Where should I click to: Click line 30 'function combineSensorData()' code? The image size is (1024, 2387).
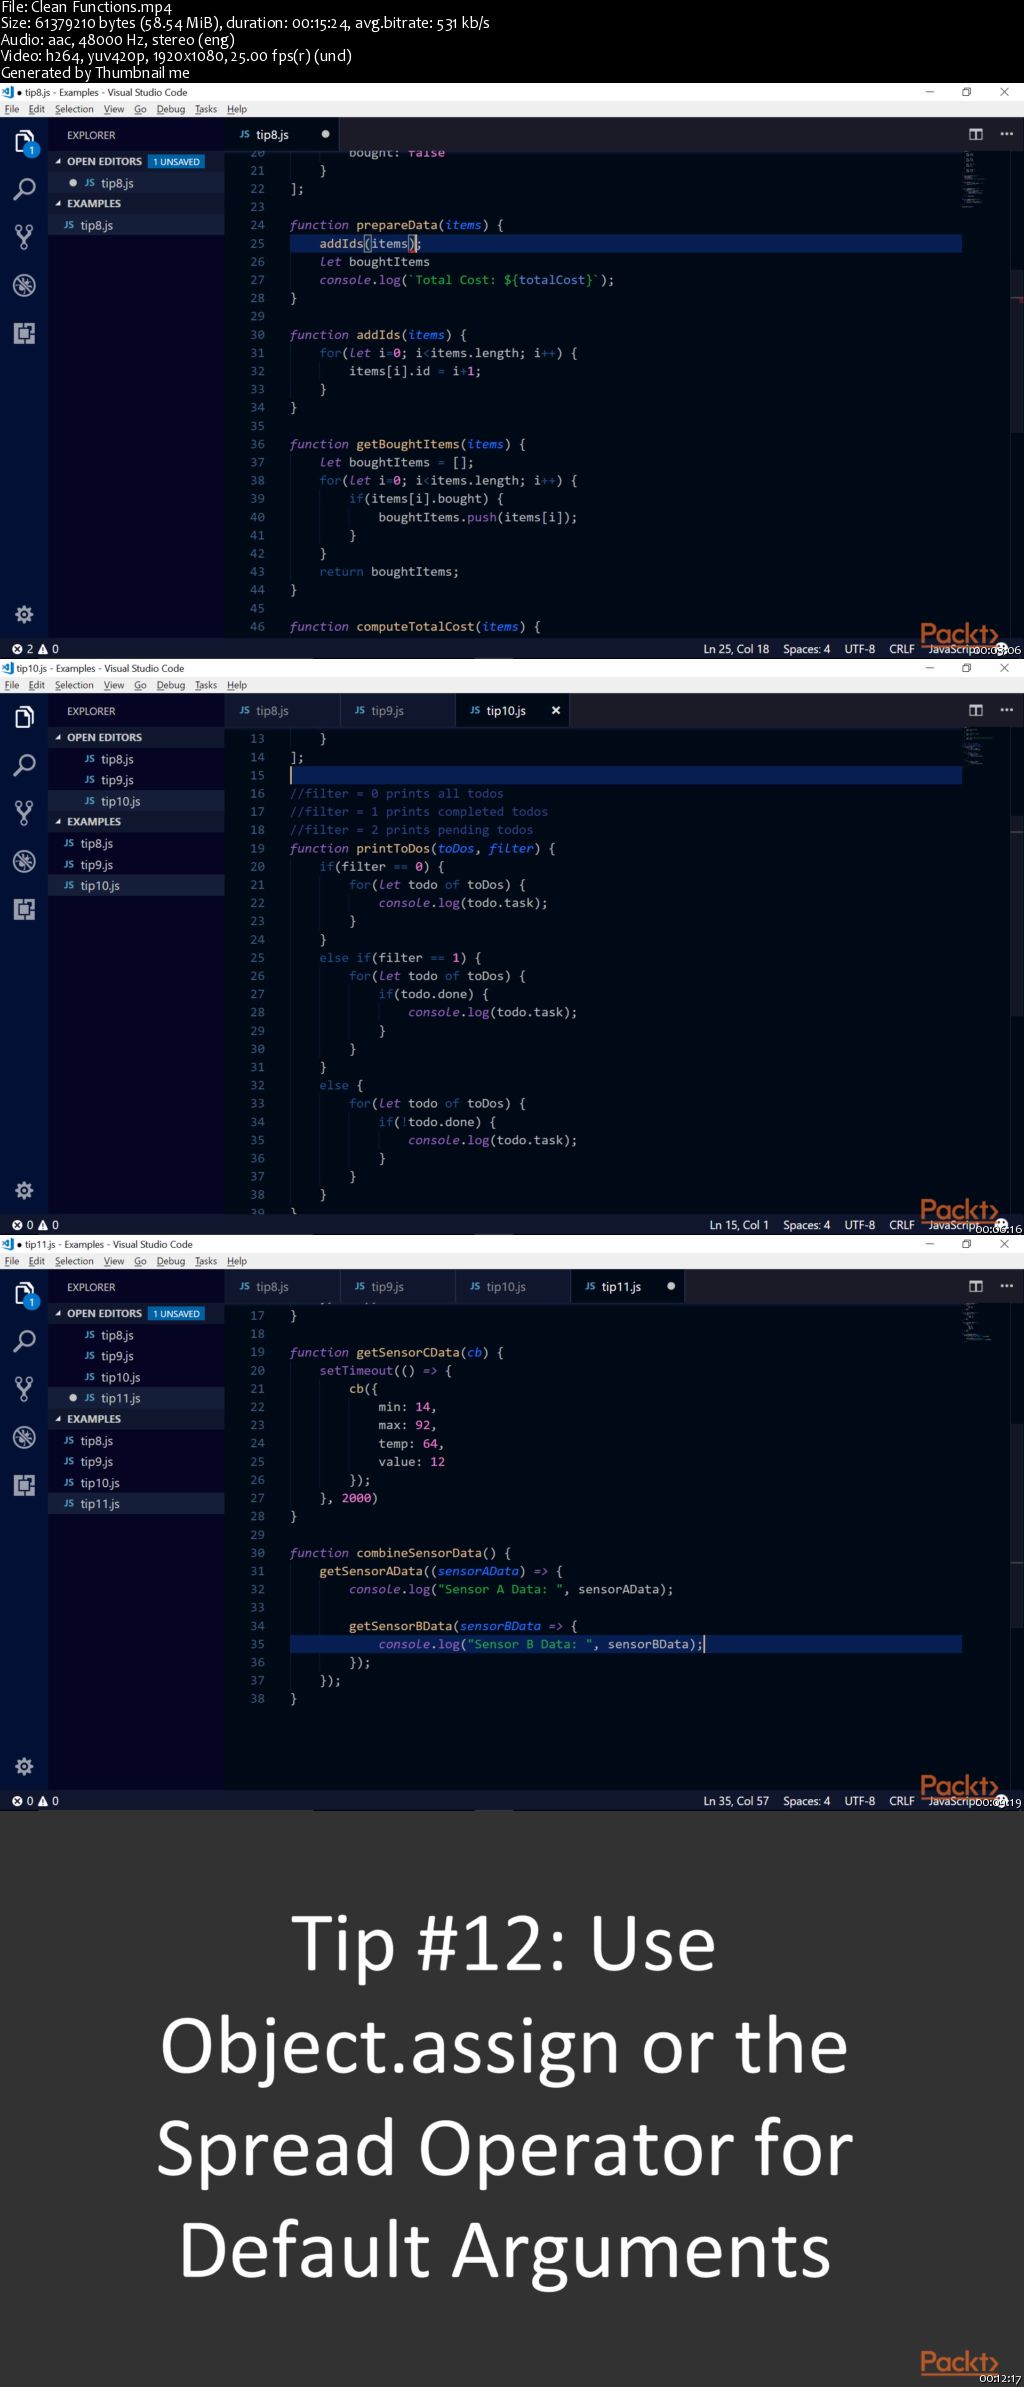[400, 1553]
